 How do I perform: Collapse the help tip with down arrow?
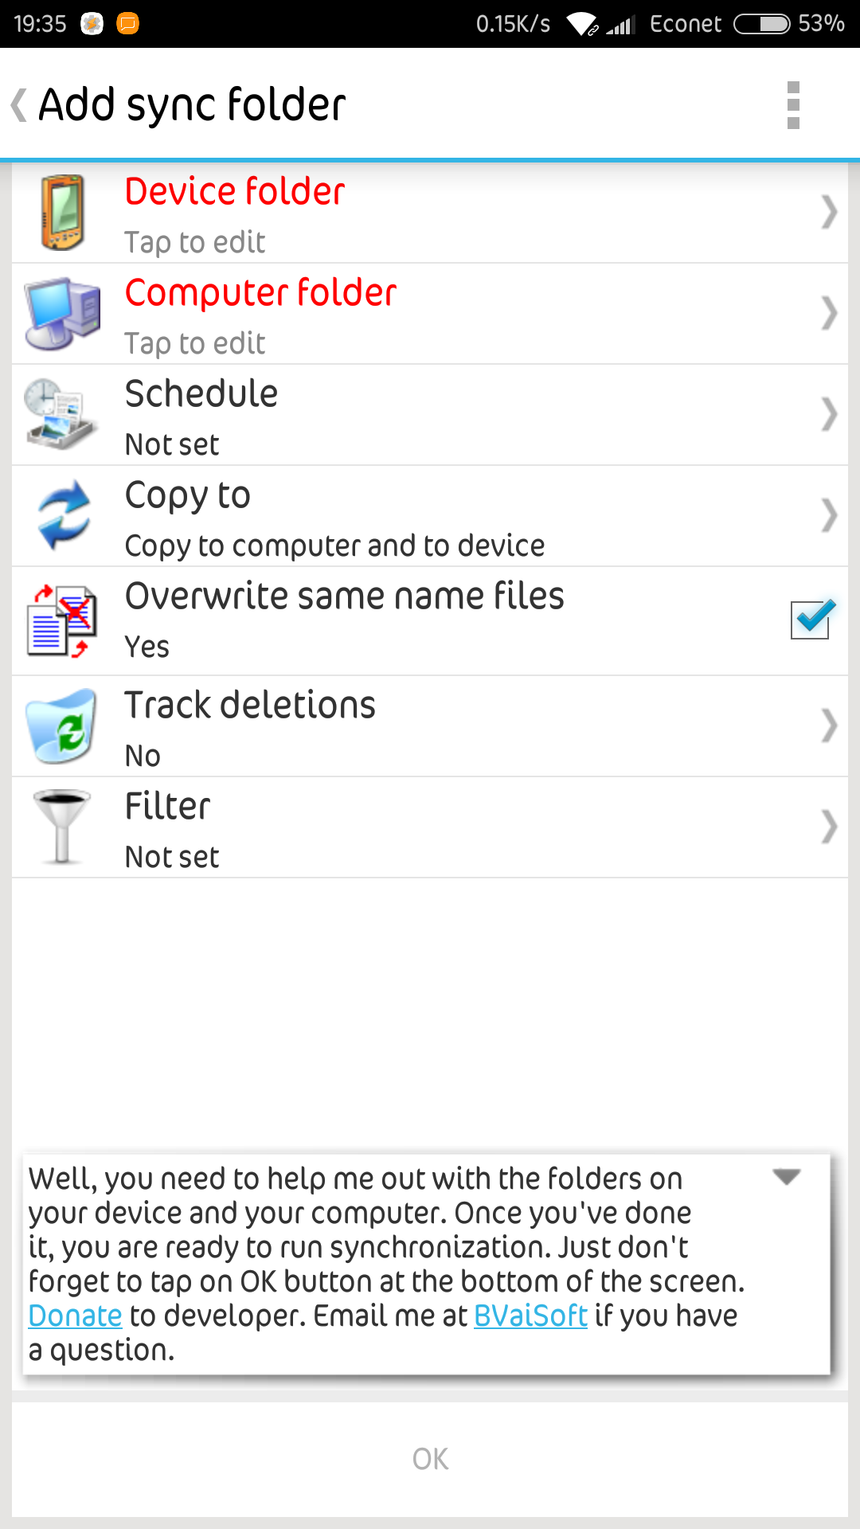click(787, 1177)
